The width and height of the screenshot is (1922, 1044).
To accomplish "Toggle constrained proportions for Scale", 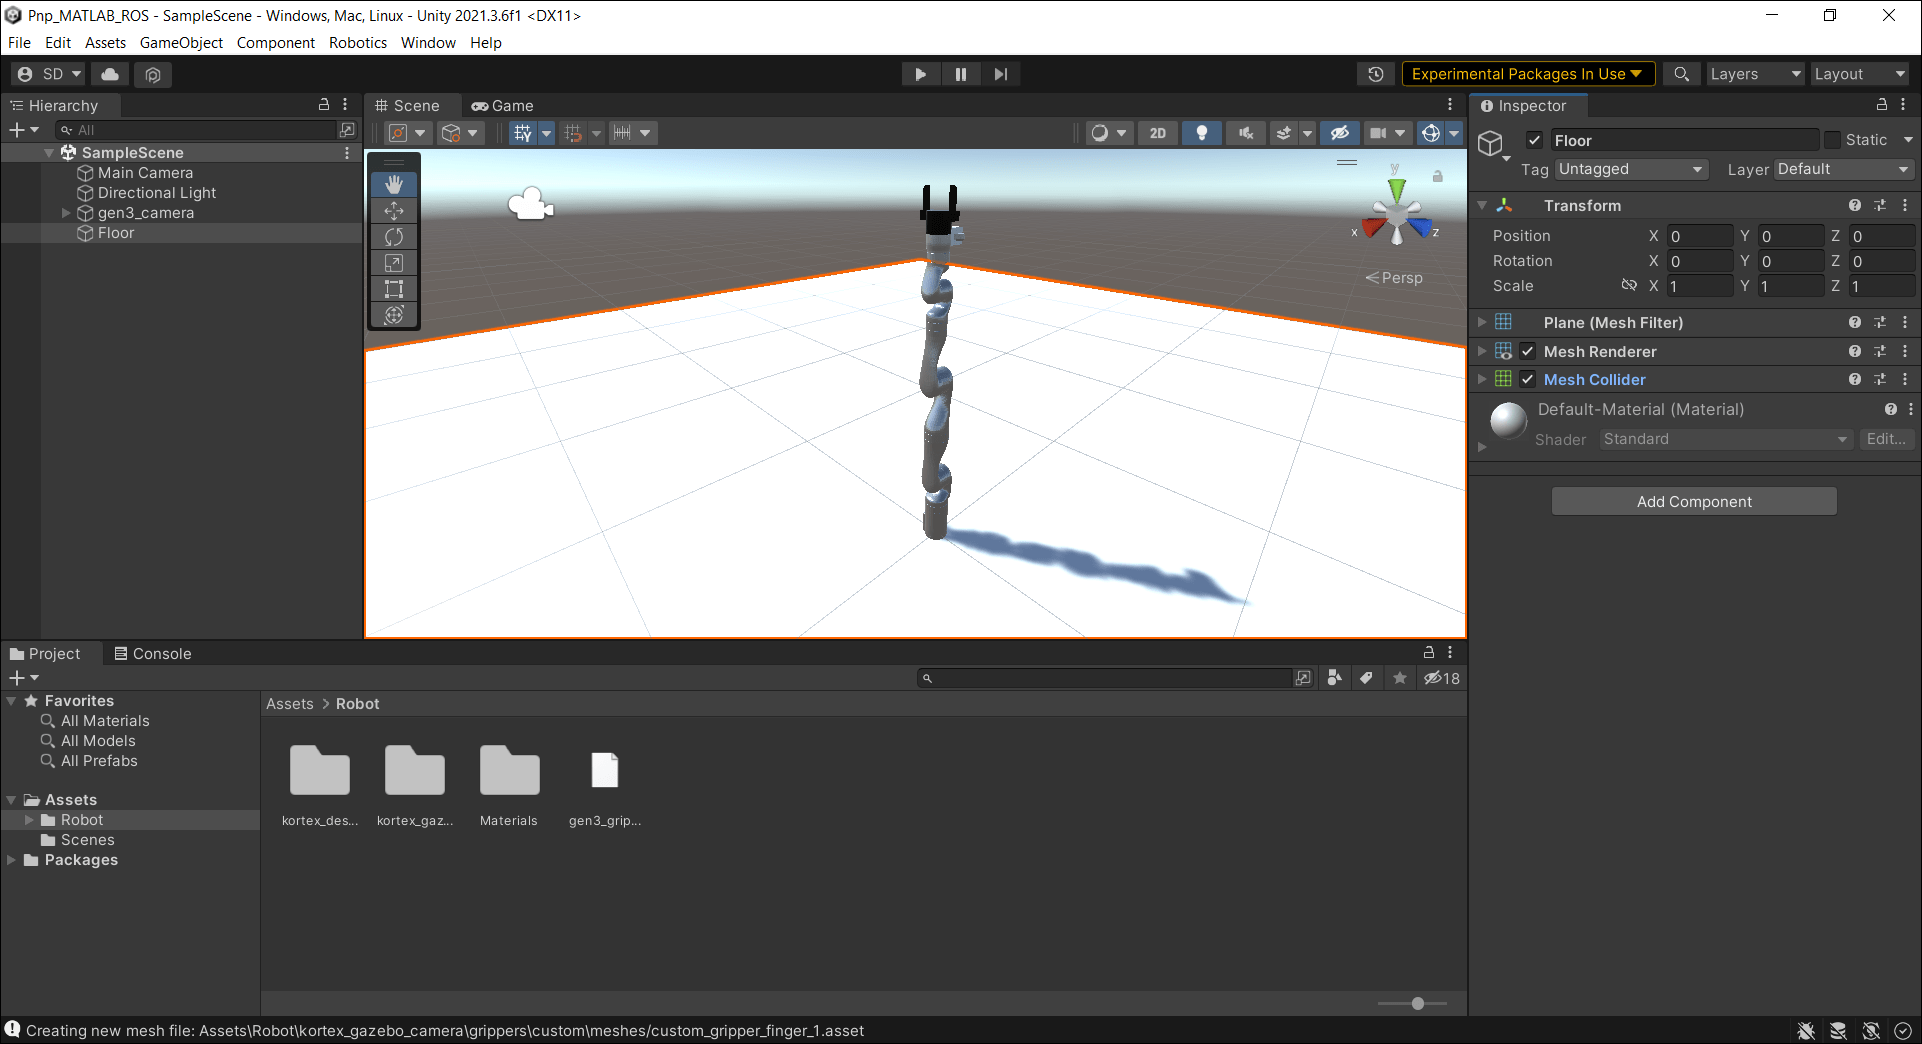I will tap(1629, 286).
